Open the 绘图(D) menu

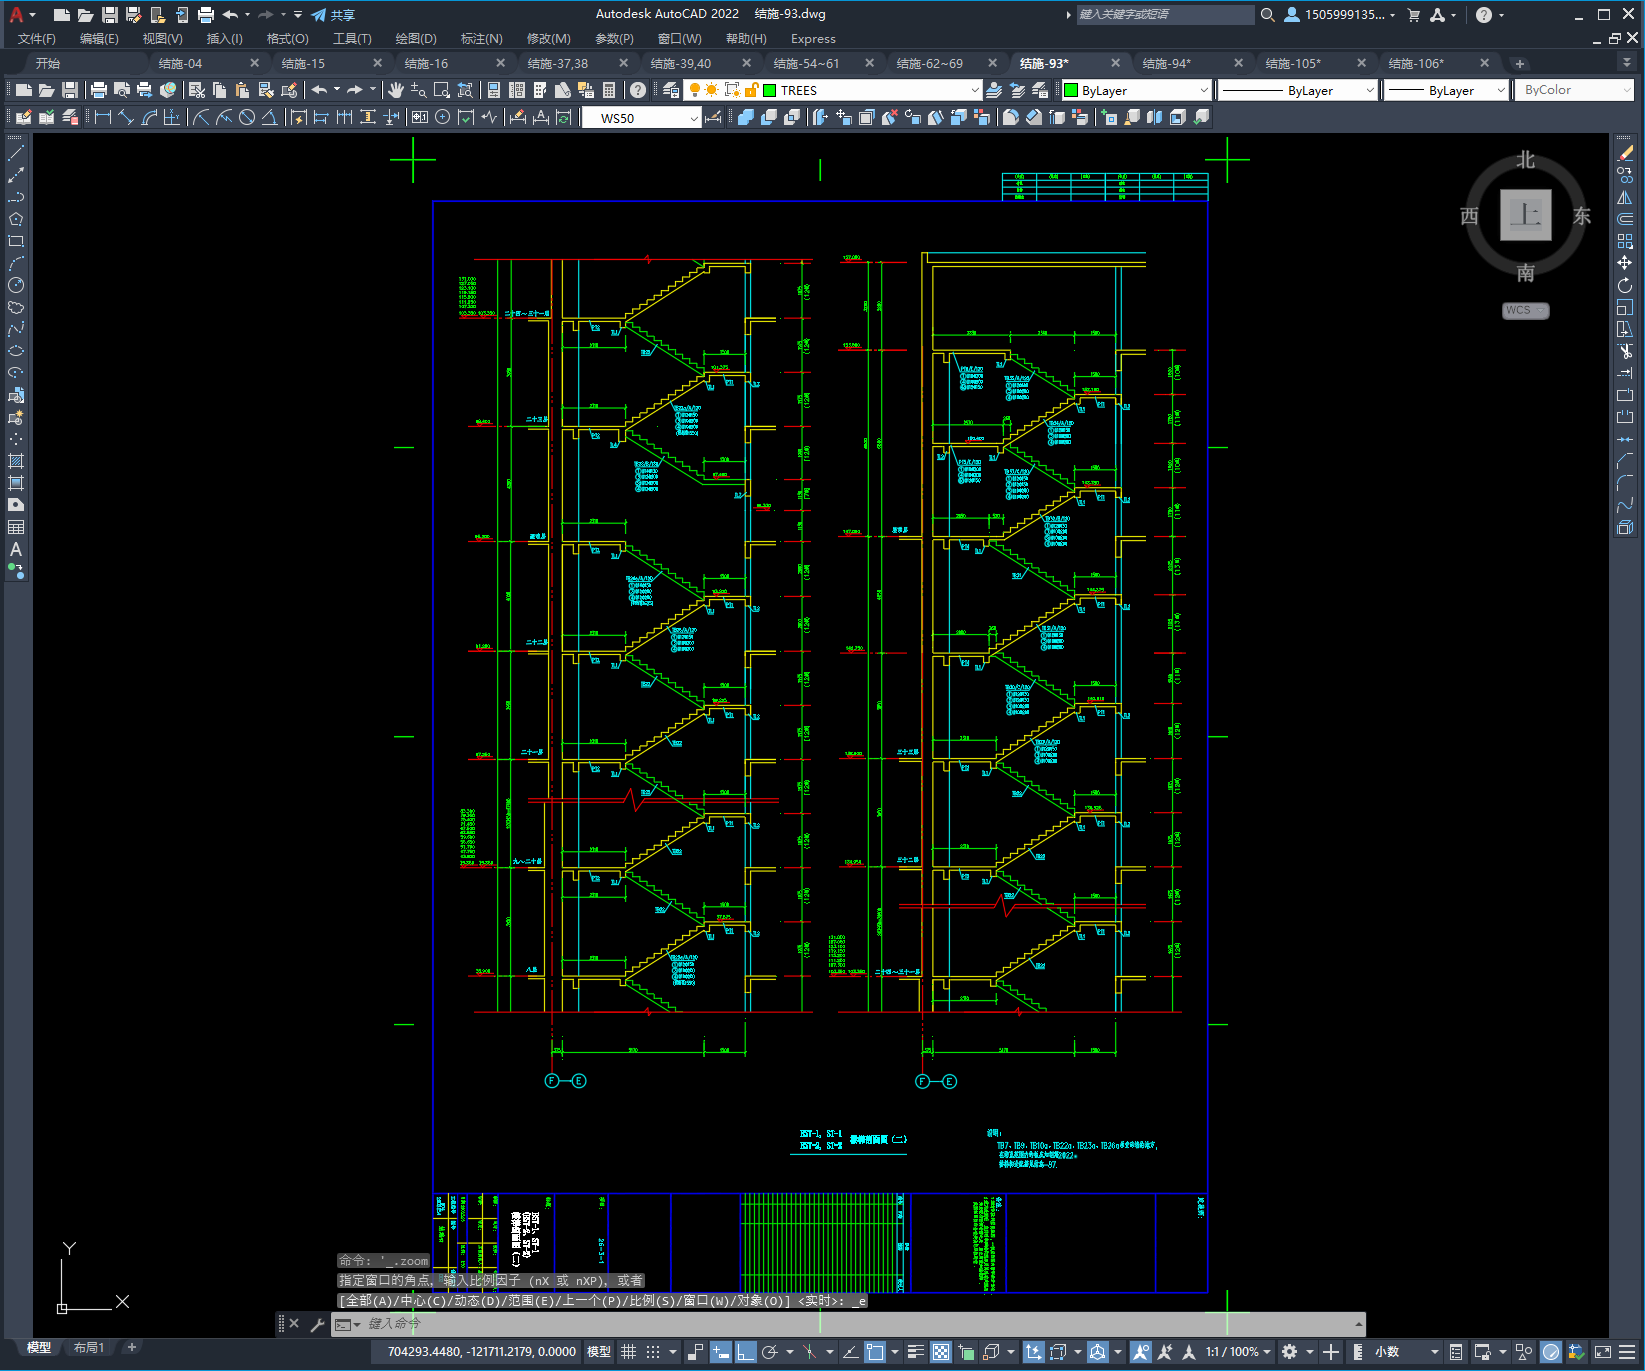pyautogui.click(x=416, y=39)
